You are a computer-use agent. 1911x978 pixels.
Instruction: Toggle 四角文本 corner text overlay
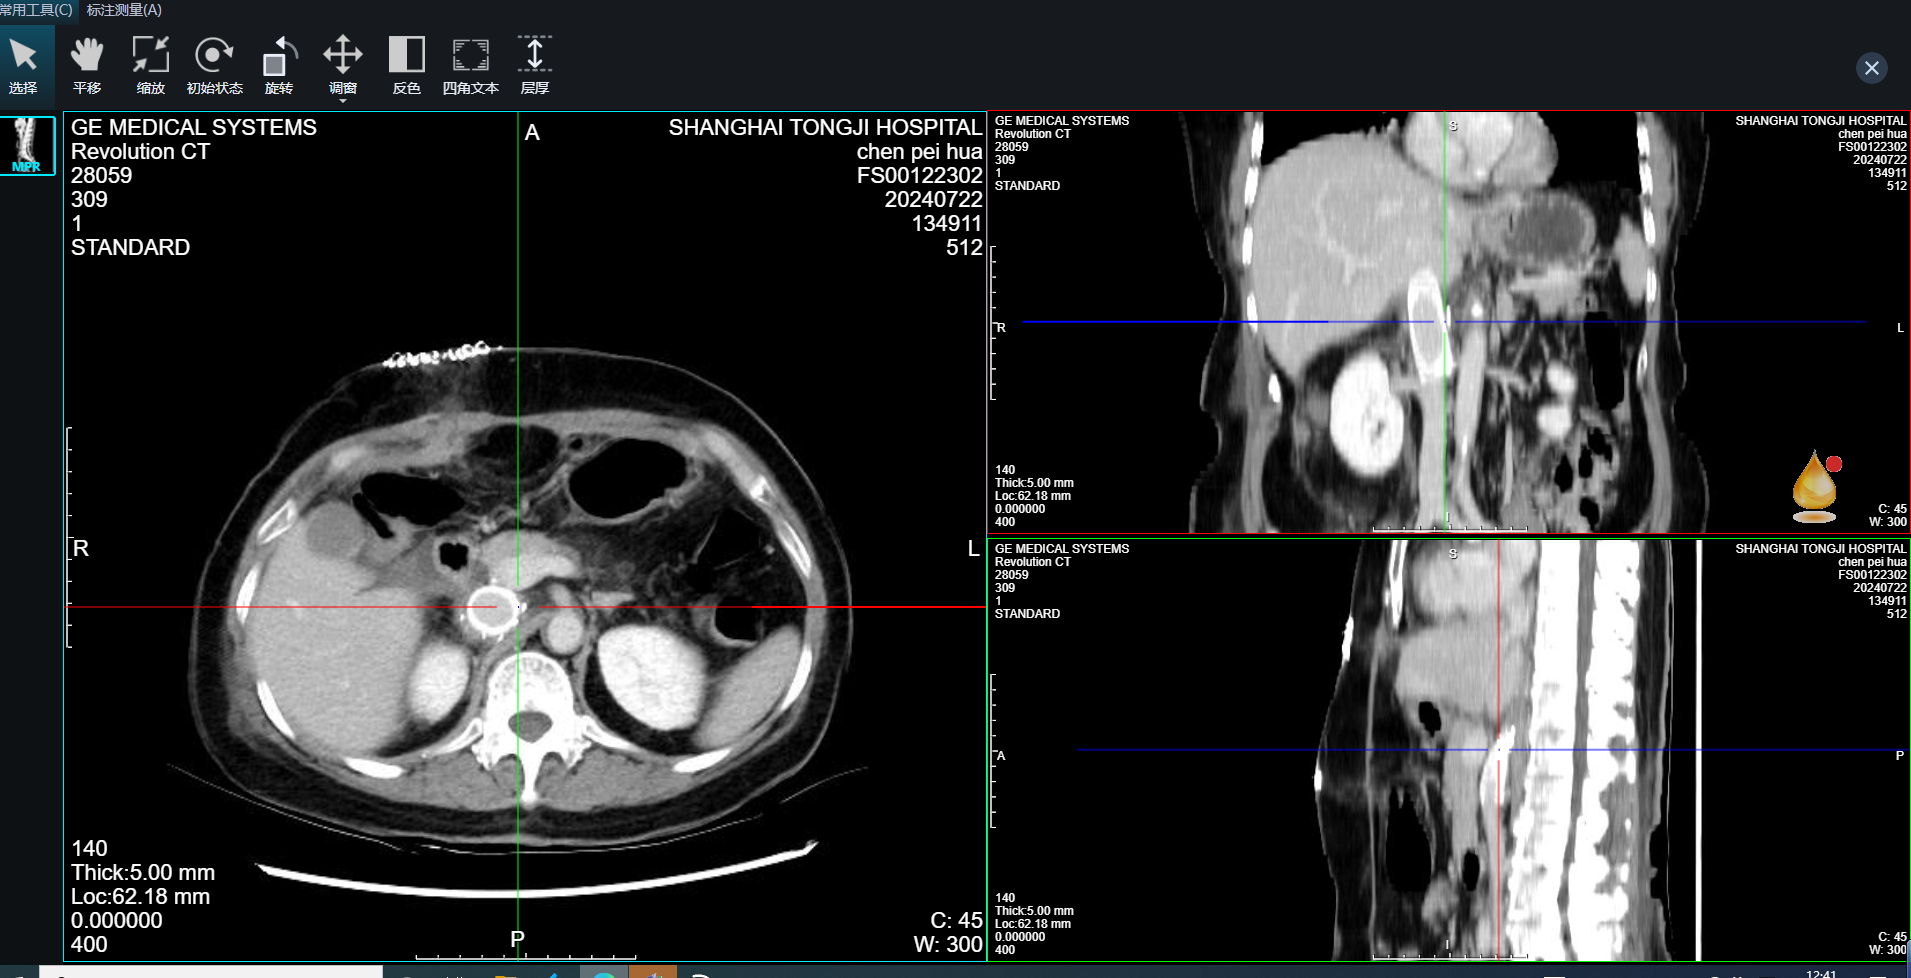471,66
